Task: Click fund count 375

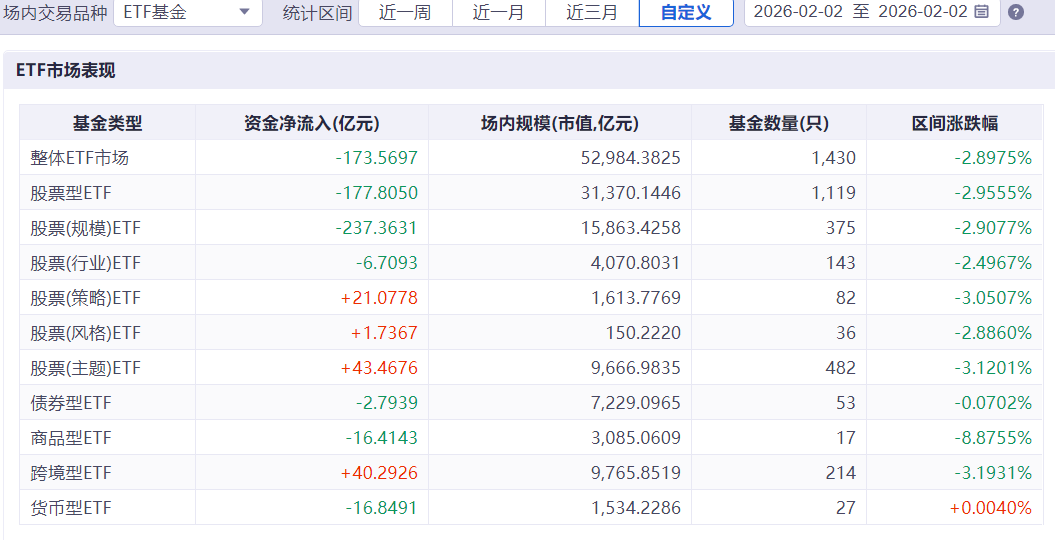Action: tap(841, 228)
